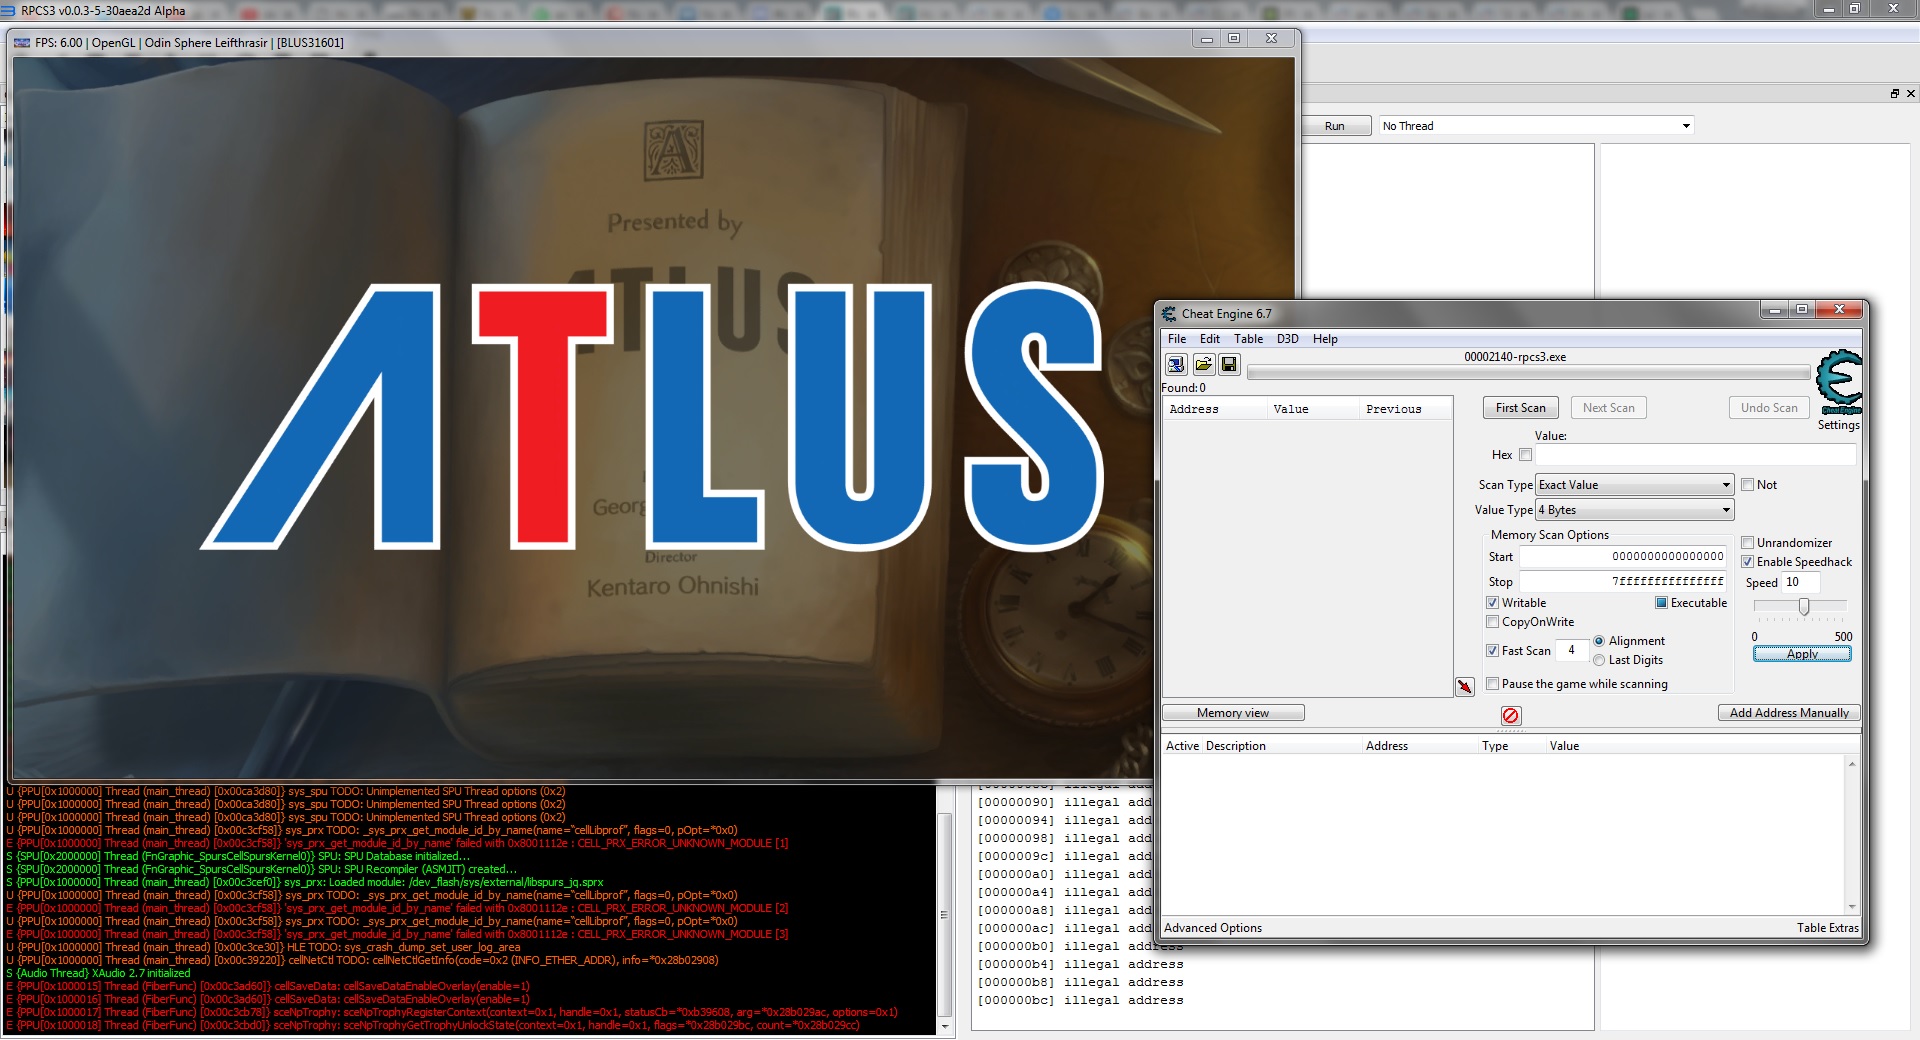1920x1040 pixels.
Task: Click the Address column header in results list
Action: pos(1213,409)
